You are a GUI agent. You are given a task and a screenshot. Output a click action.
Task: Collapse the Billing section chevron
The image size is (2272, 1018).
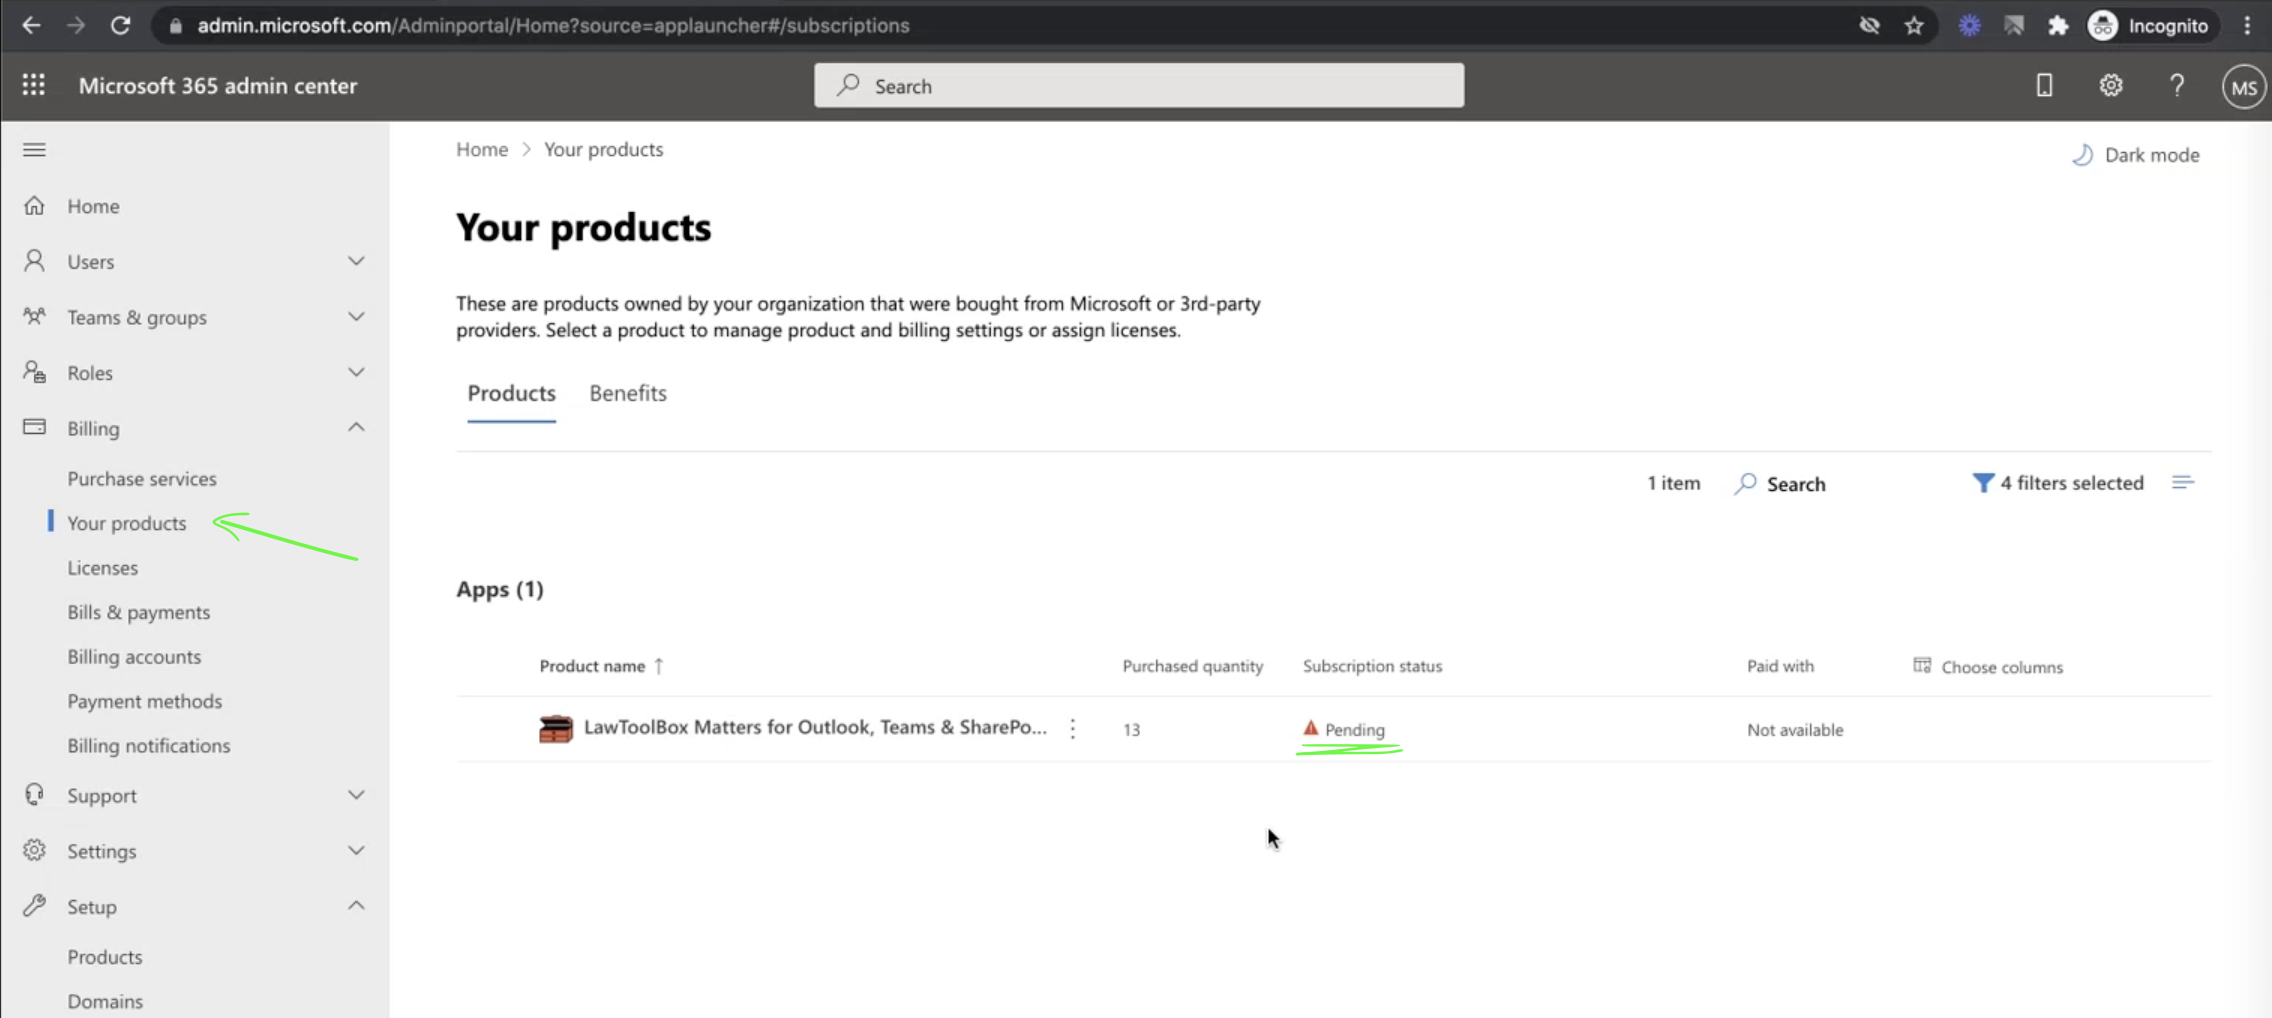pyautogui.click(x=356, y=427)
